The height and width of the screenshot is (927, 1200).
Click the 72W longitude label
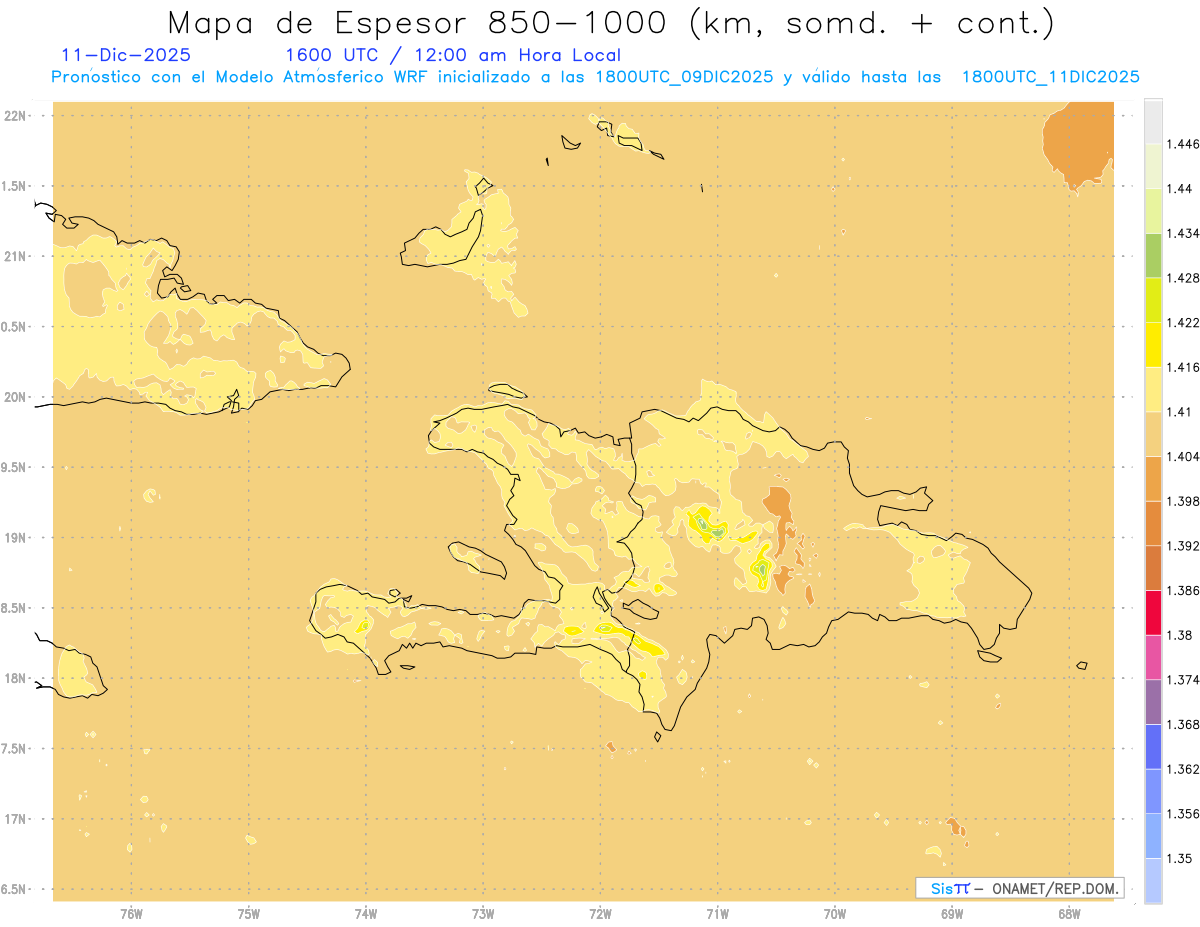pyautogui.click(x=601, y=913)
